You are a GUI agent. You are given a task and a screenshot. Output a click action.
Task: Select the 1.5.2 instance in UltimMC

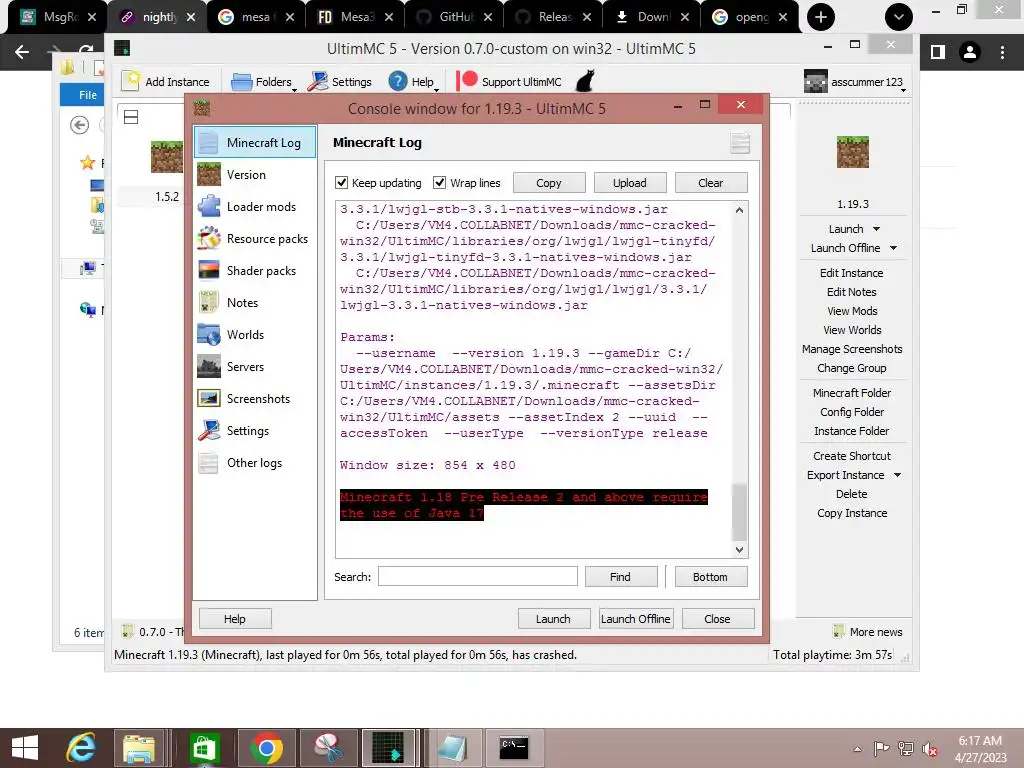coord(167,172)
